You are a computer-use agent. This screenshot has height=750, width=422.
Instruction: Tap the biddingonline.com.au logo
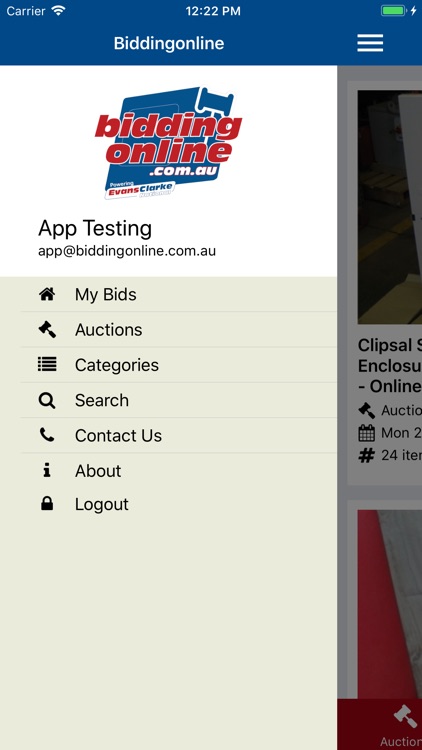[168, 143]
